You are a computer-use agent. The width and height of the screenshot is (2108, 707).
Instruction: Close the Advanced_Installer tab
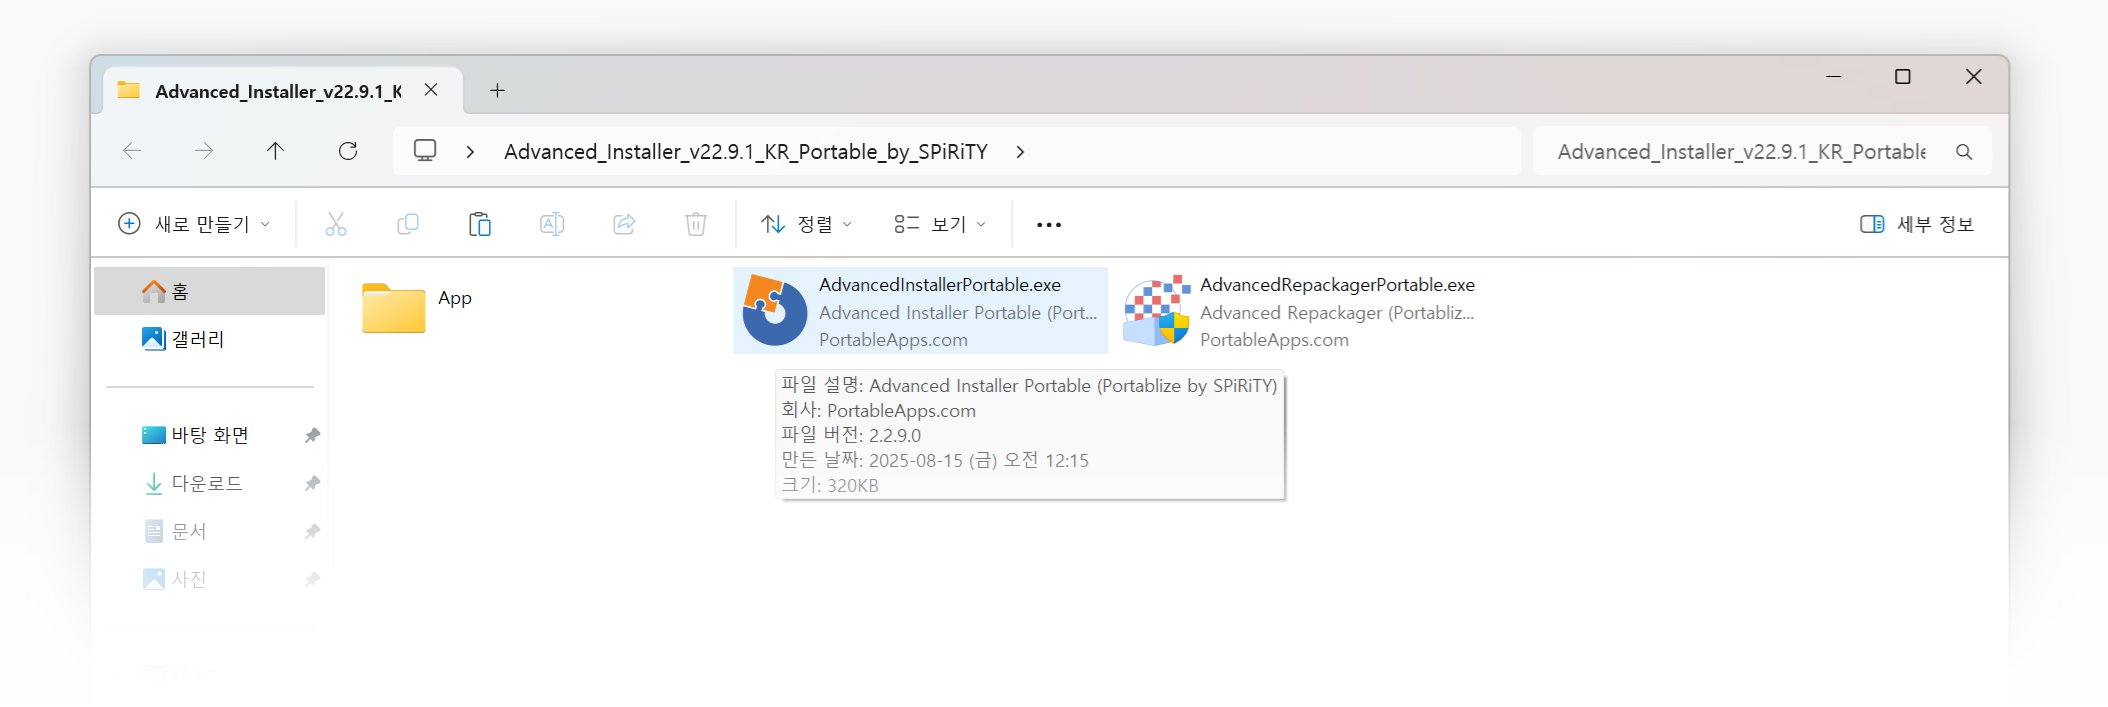[x=431, y=90]
